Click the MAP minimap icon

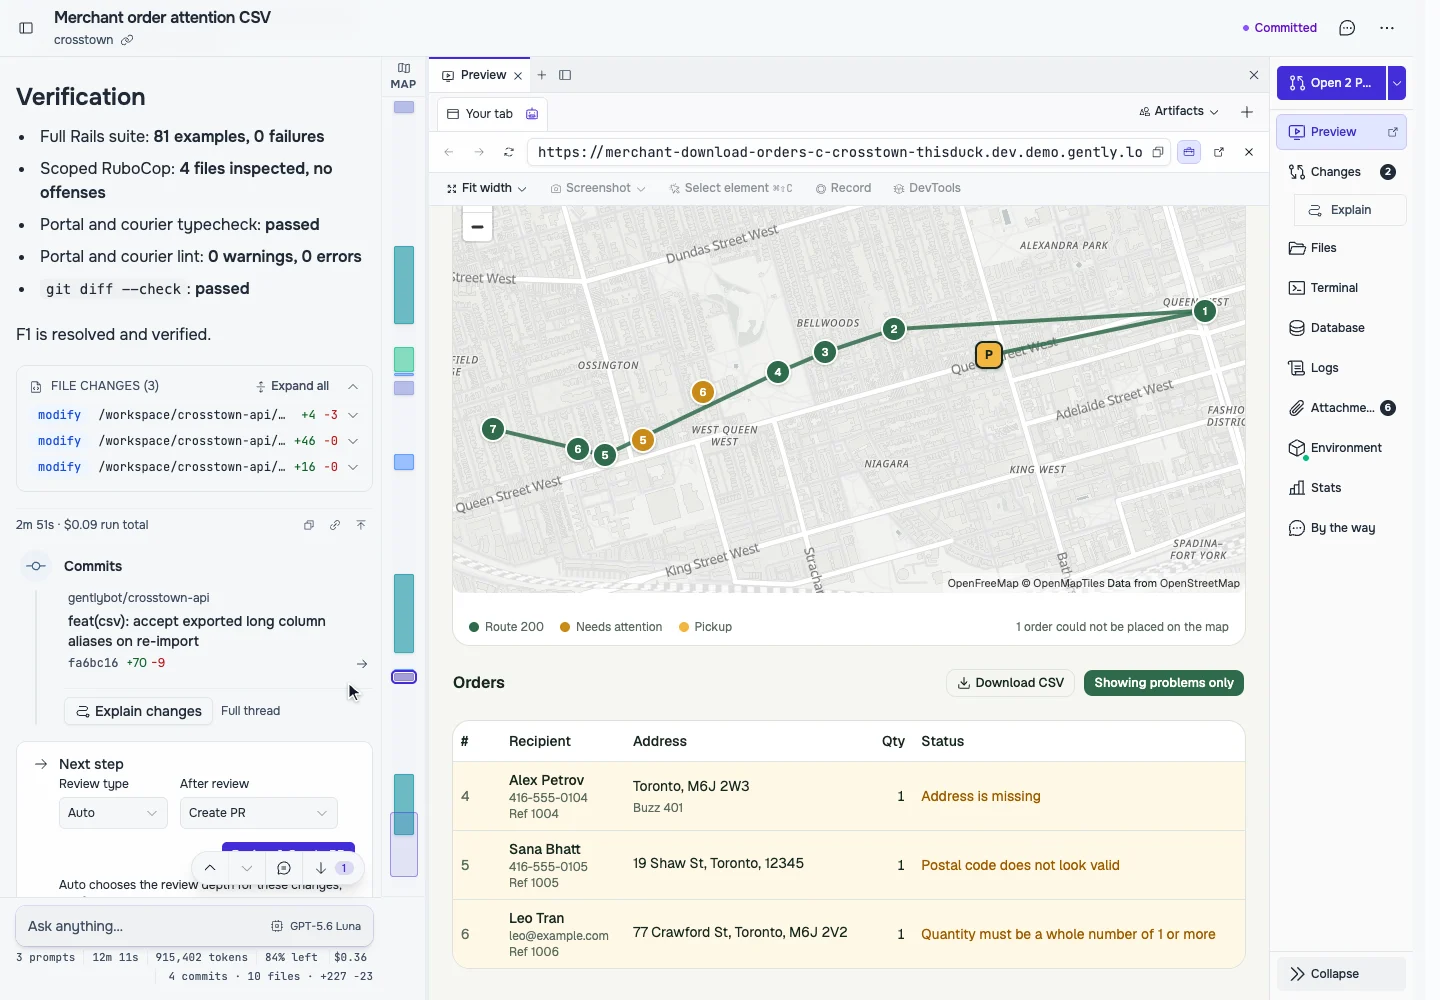click(x=404, y=75)
